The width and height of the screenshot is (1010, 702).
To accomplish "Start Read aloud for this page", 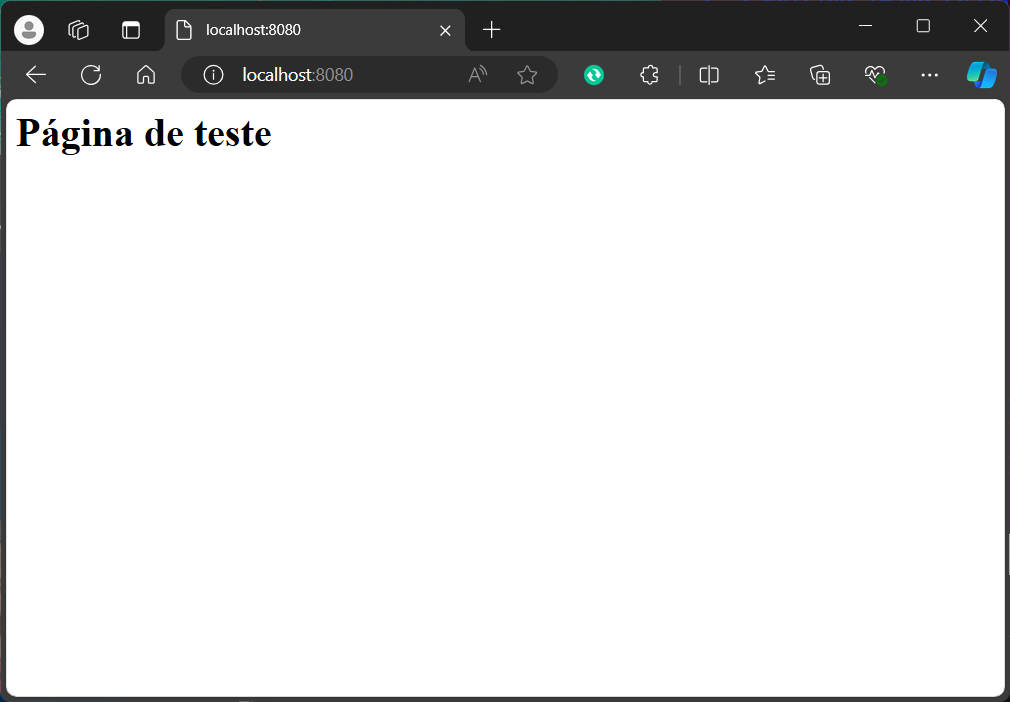I will 478,75.
